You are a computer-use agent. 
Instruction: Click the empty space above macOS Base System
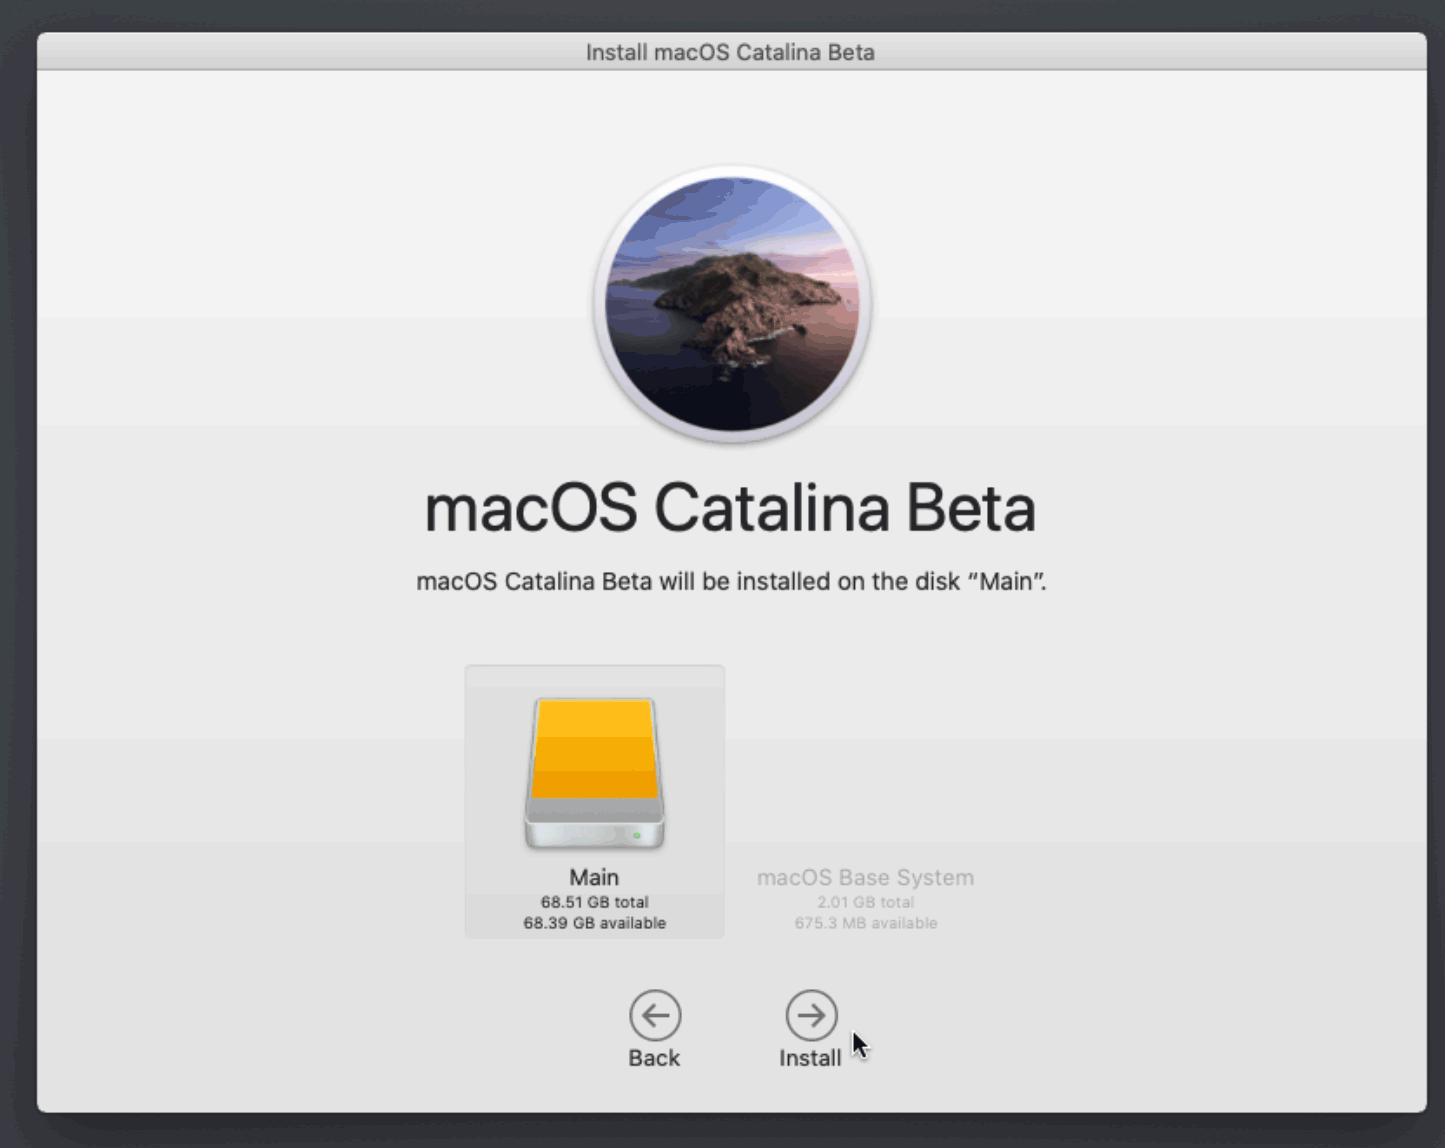pos(865,760)
